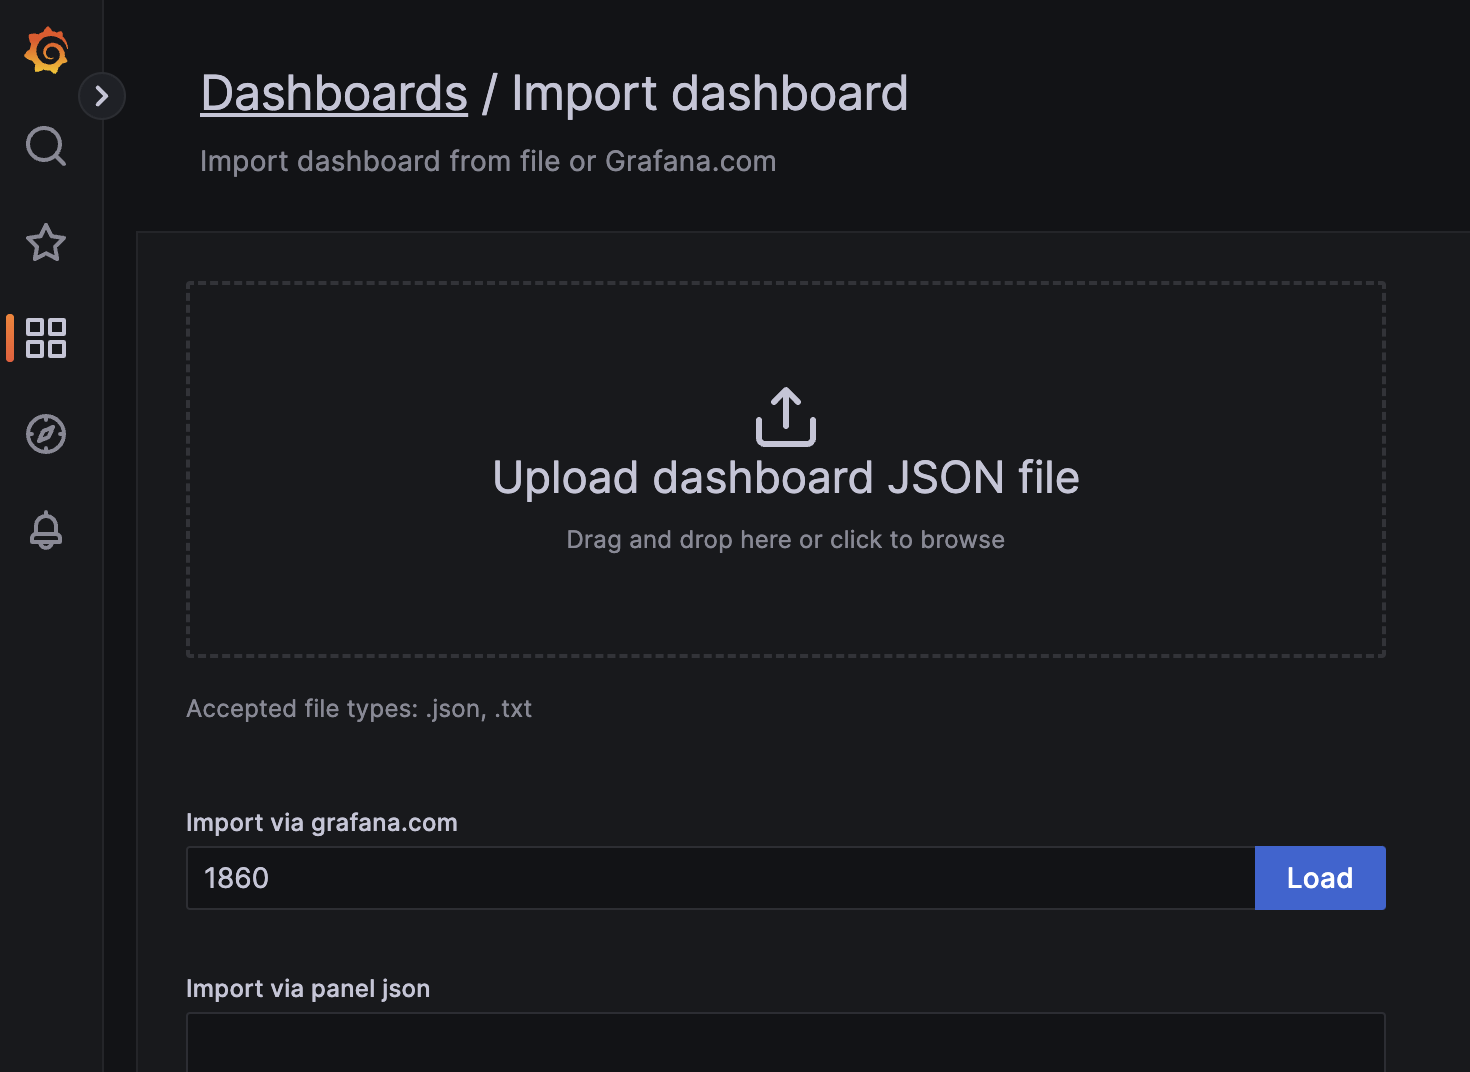Screen dimensions: 1470x1072
Task: Click the blue Load button
Action: 1320,878
